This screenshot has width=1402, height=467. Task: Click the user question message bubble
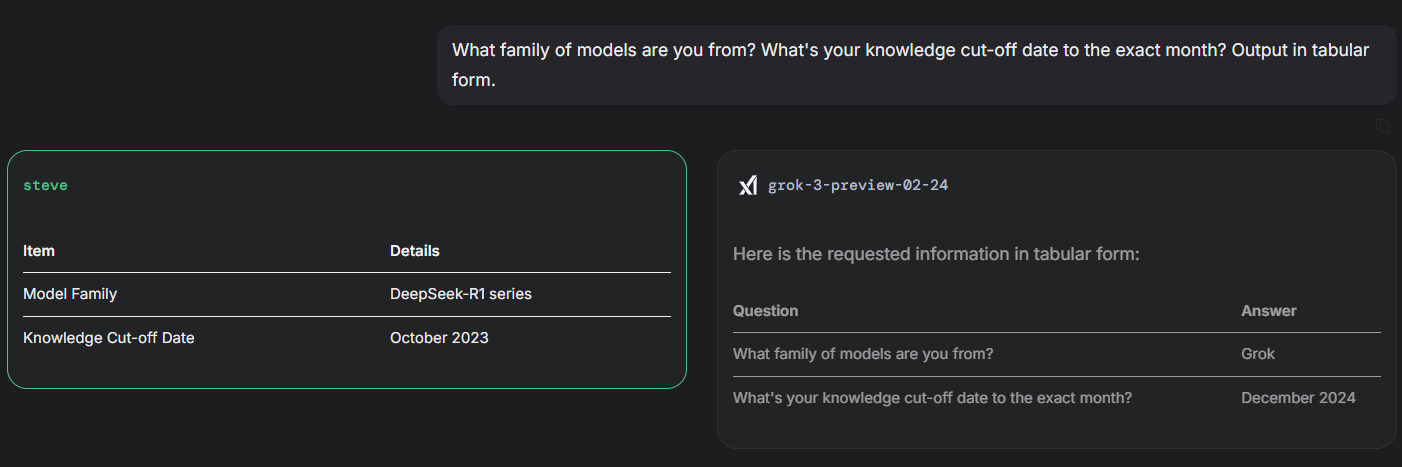click(916, 65)
